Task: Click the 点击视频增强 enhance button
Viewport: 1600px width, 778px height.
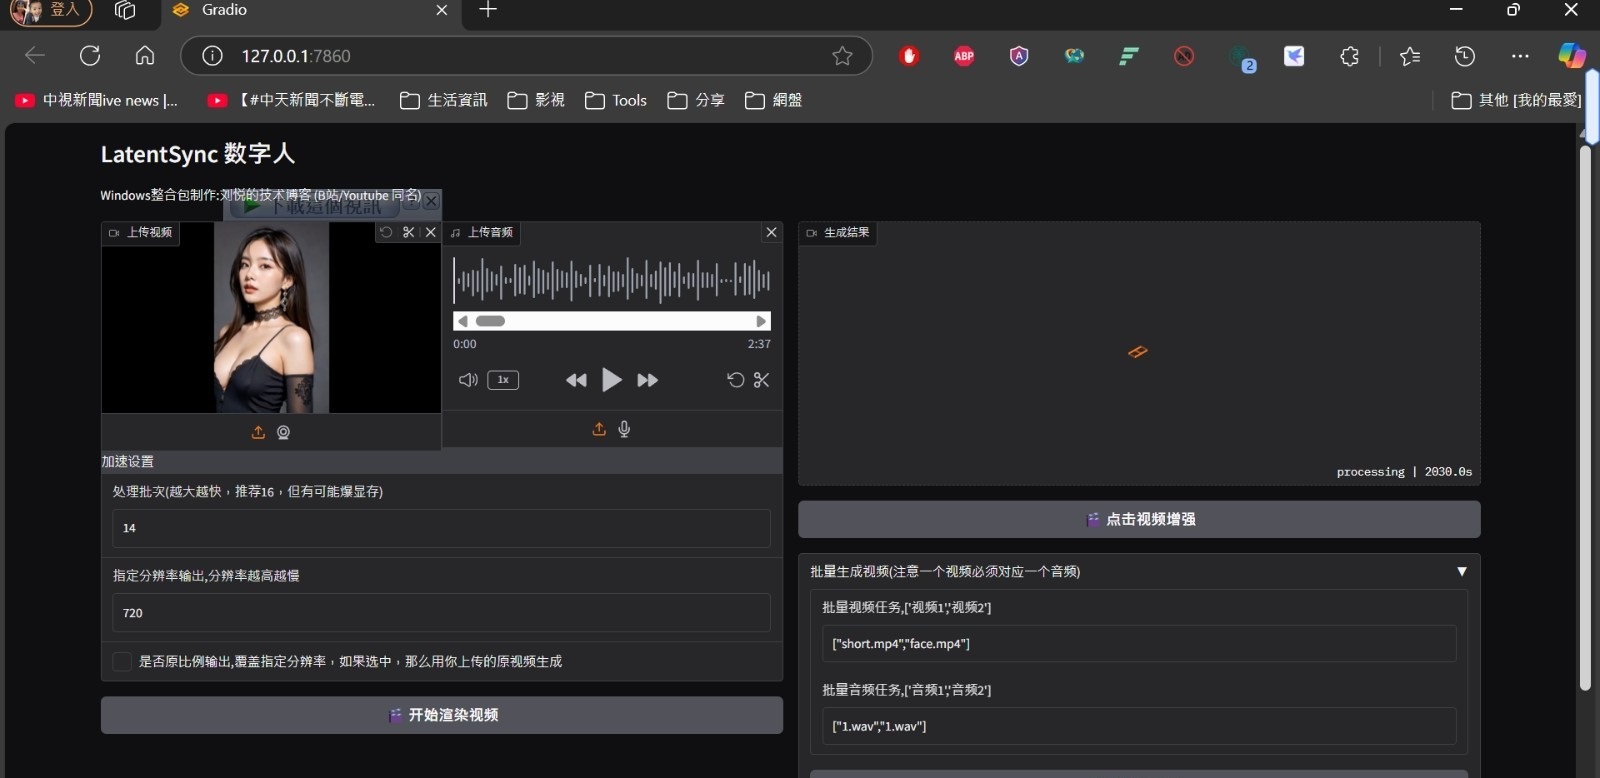Action: (x=1139, y=519)
